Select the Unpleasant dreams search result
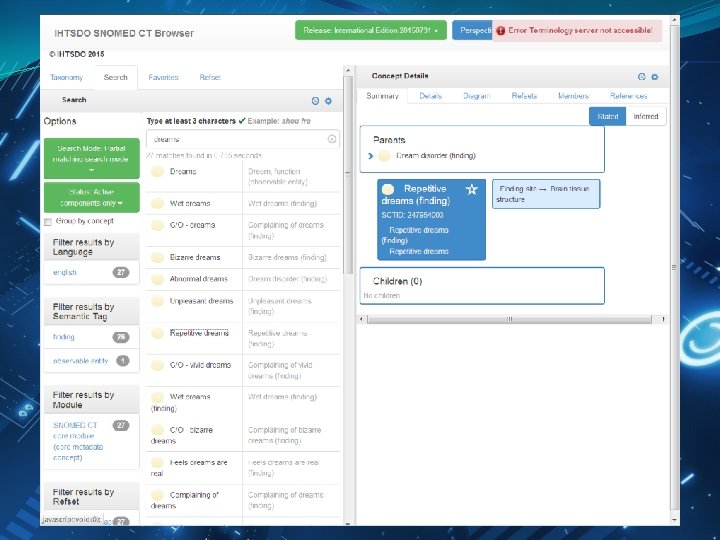The height and width of the screenshot is (540, 720). pos(201,301)
